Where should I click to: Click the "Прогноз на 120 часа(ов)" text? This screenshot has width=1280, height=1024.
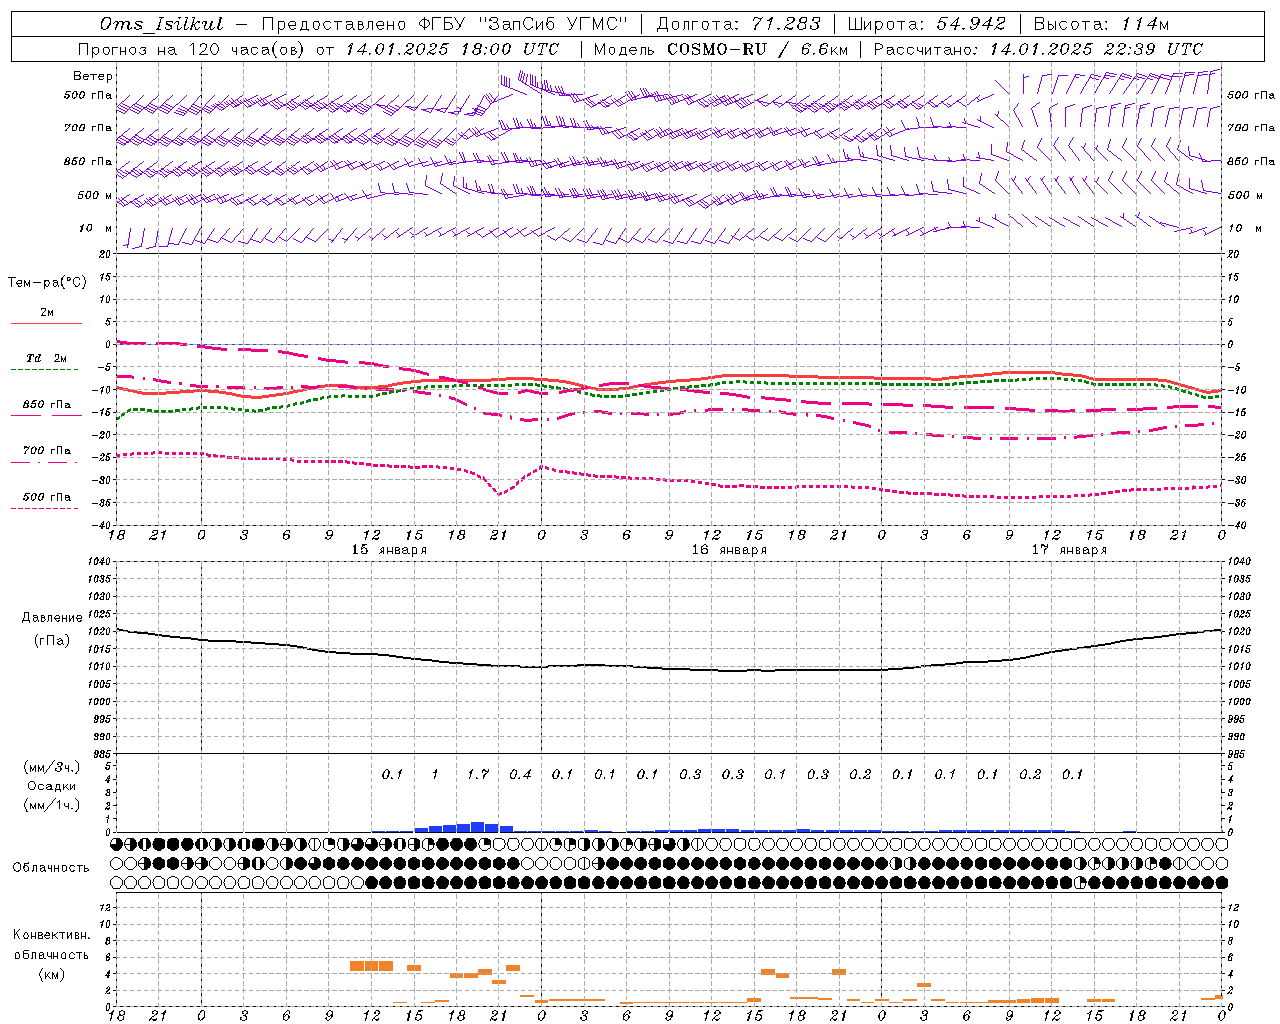coord(192,49)
